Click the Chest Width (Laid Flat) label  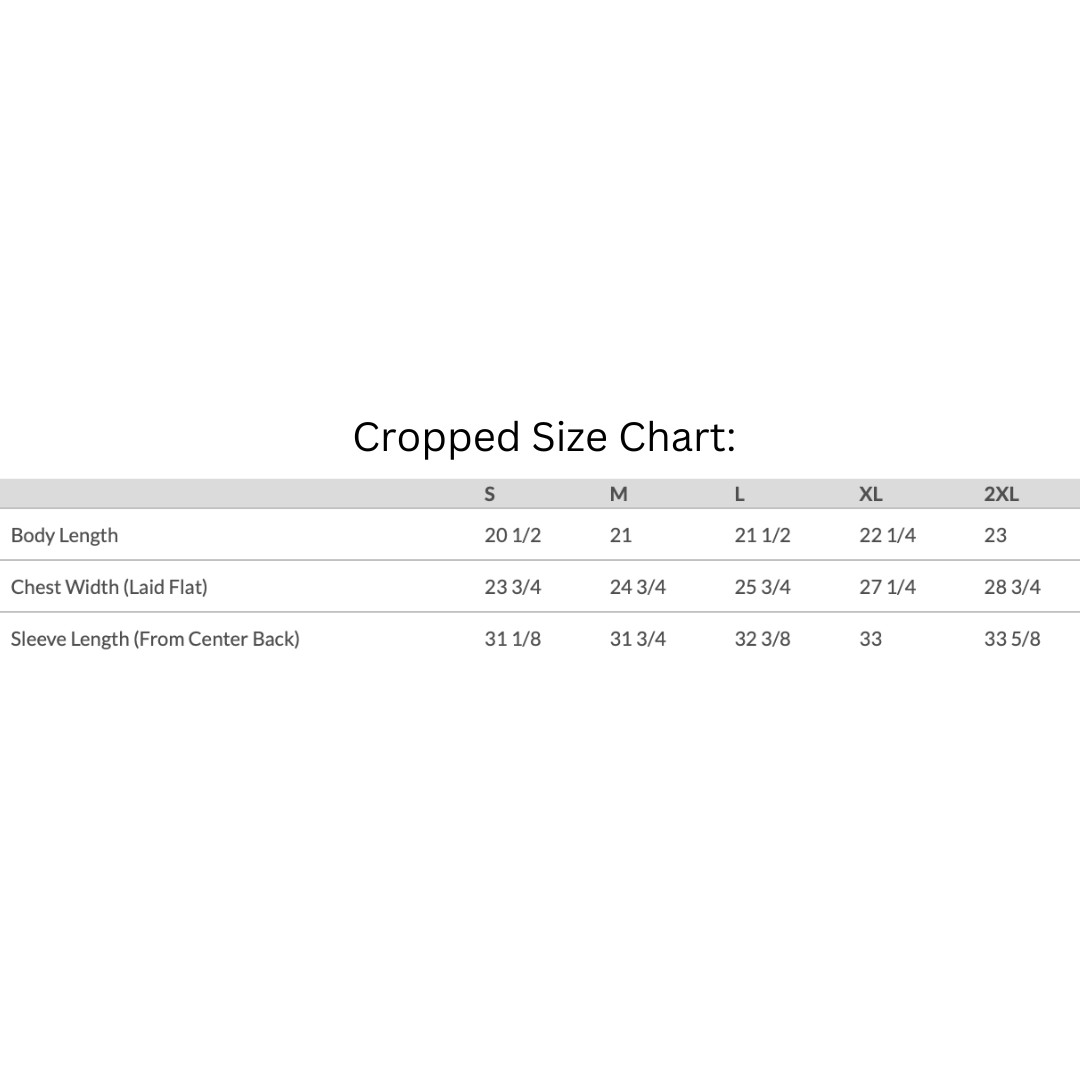click(x=109, y=587)
